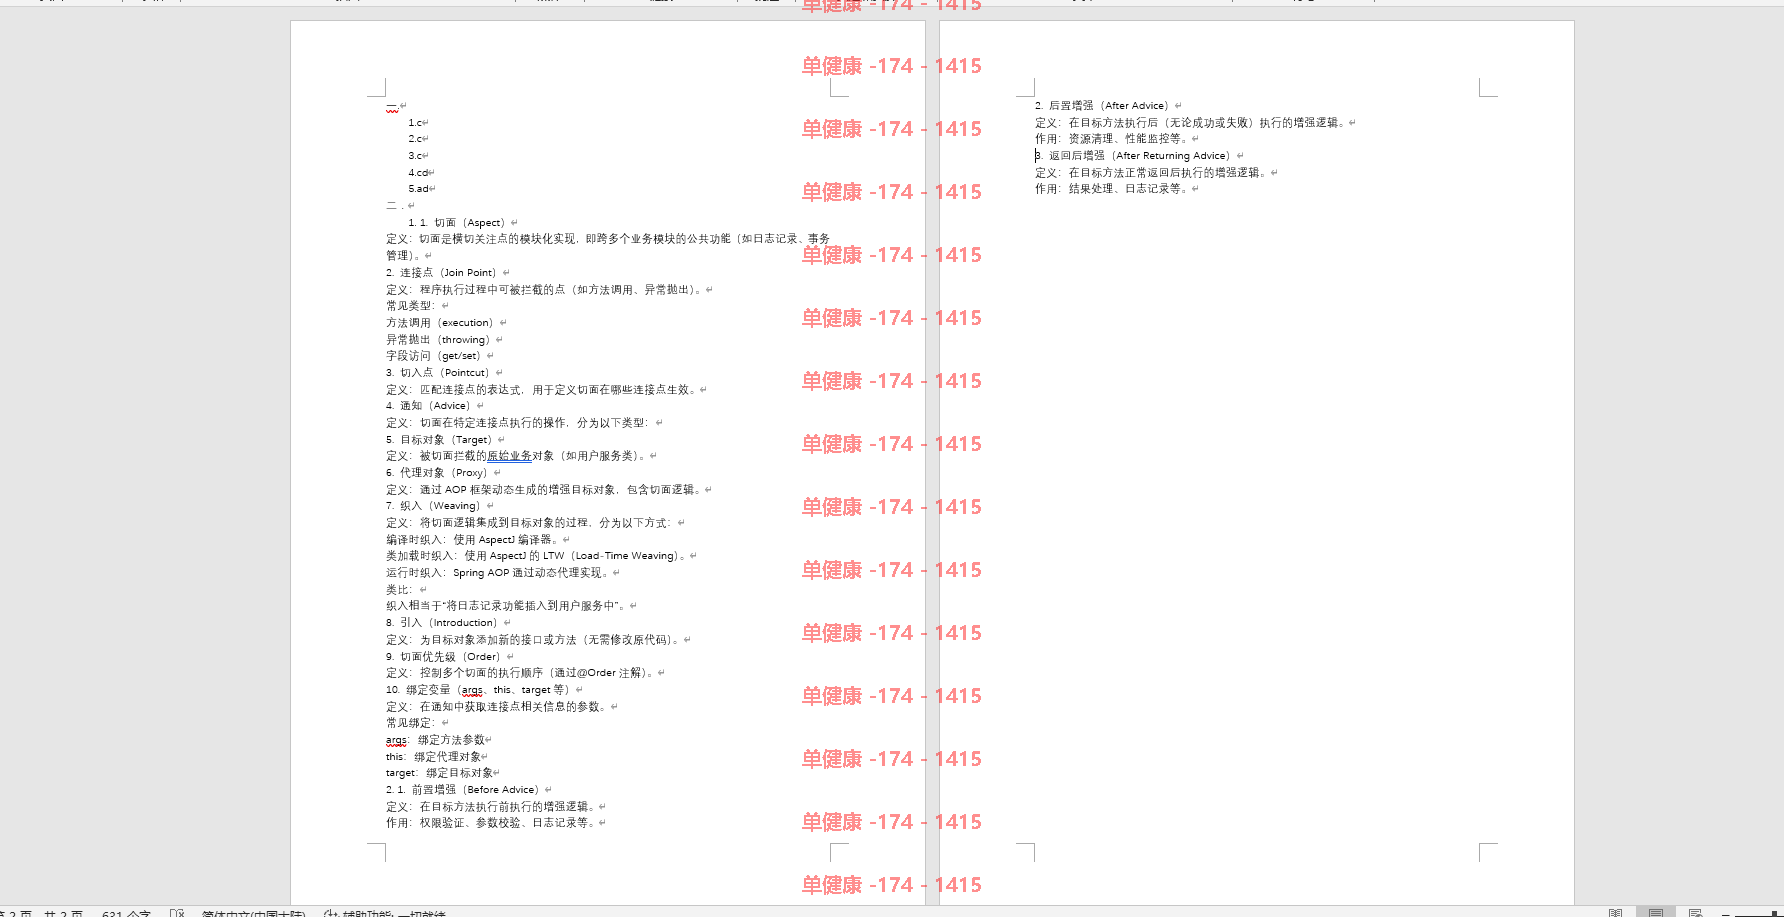The width and height of the screenshot is (1784, 917).
Task: Switch to Web Layout view icon
Action: 1696,912
